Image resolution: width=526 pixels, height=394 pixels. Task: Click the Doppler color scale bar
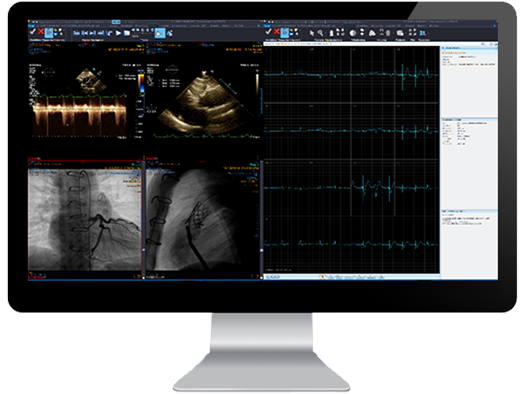142,84
